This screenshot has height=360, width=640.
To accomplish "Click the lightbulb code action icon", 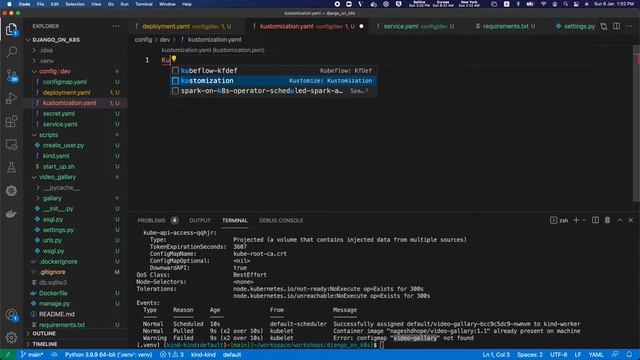I will tap(174, 59).
